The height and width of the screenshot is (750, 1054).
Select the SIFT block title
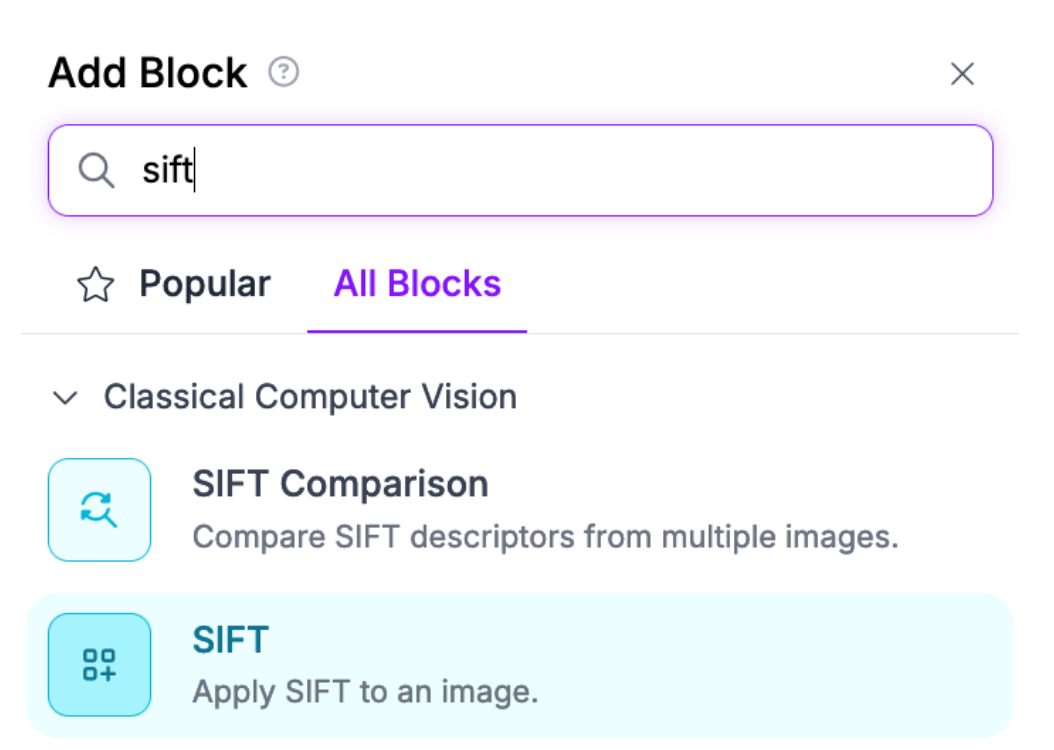tap(231, 640)
